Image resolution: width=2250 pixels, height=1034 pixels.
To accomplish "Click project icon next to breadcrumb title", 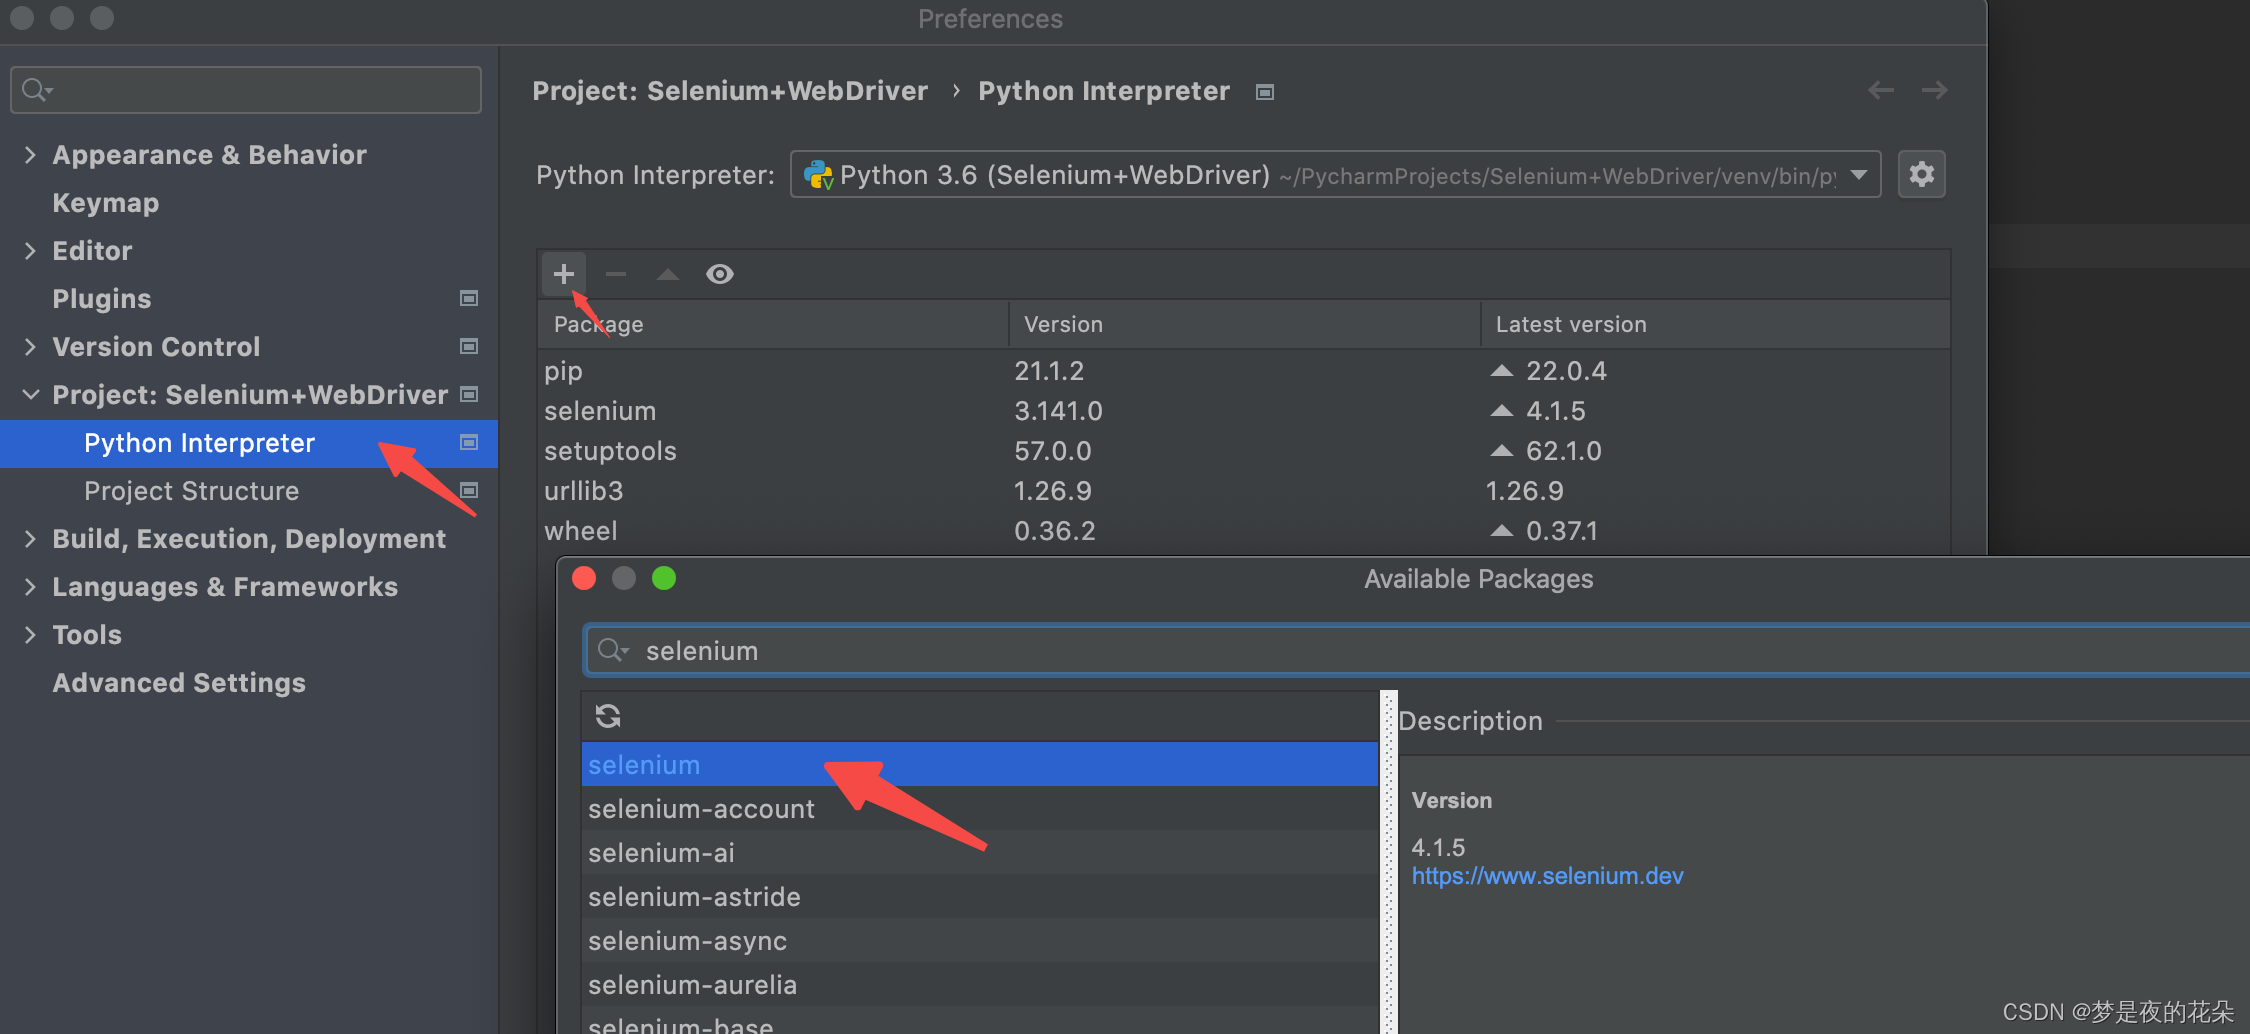I will click(x=1265, y=92).
